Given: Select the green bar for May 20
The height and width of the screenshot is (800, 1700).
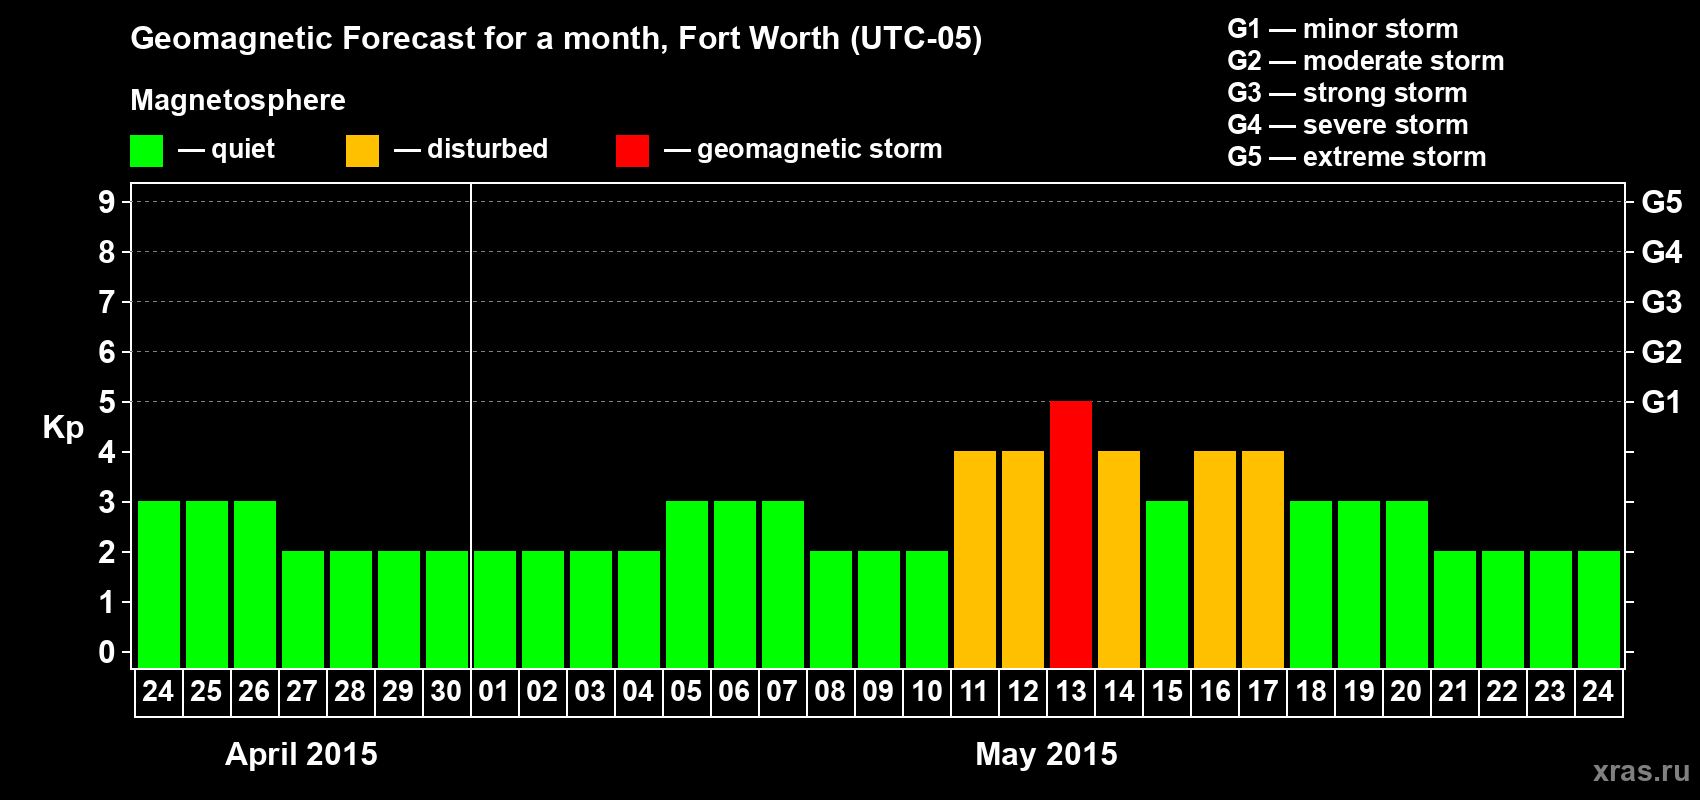Looking at the screenshot, I should point(1407,584).
